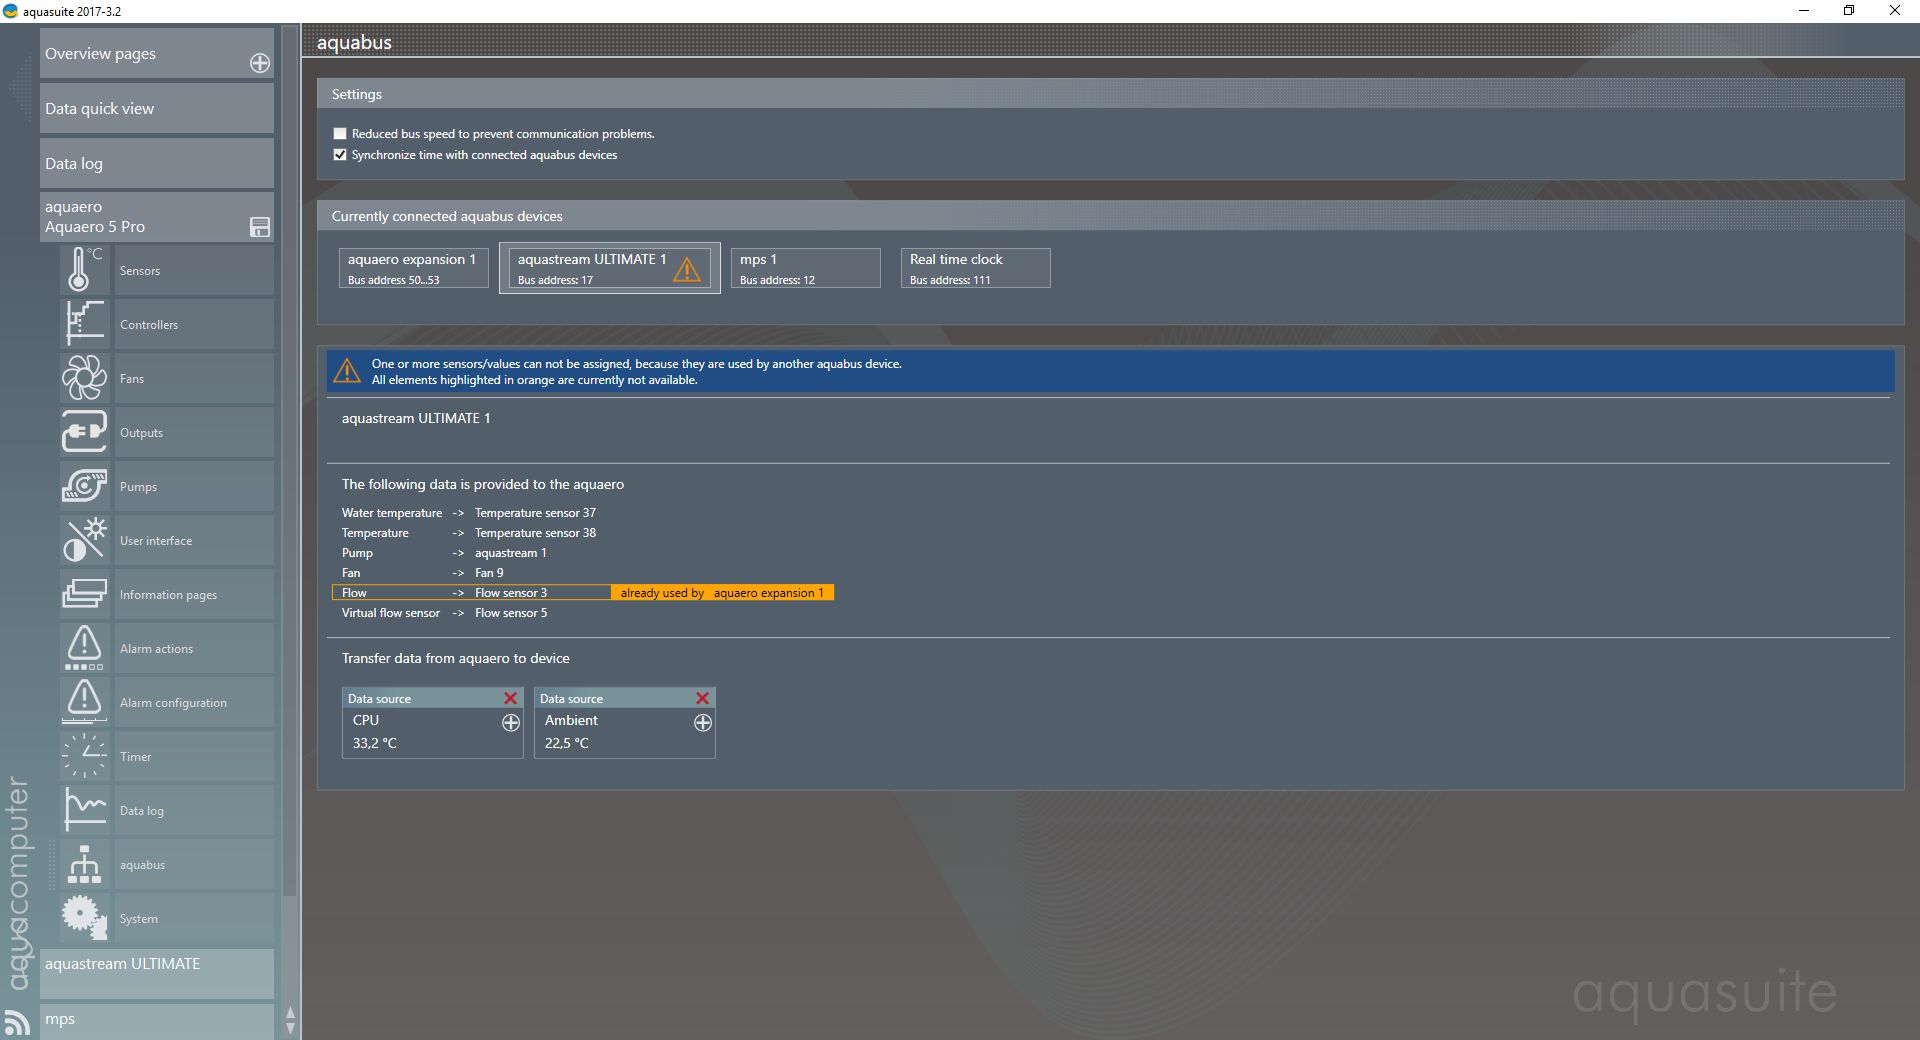The image size is (1920, 1040).
Task: Click the sidebar scroll arrows
Action: point(290,1020)
